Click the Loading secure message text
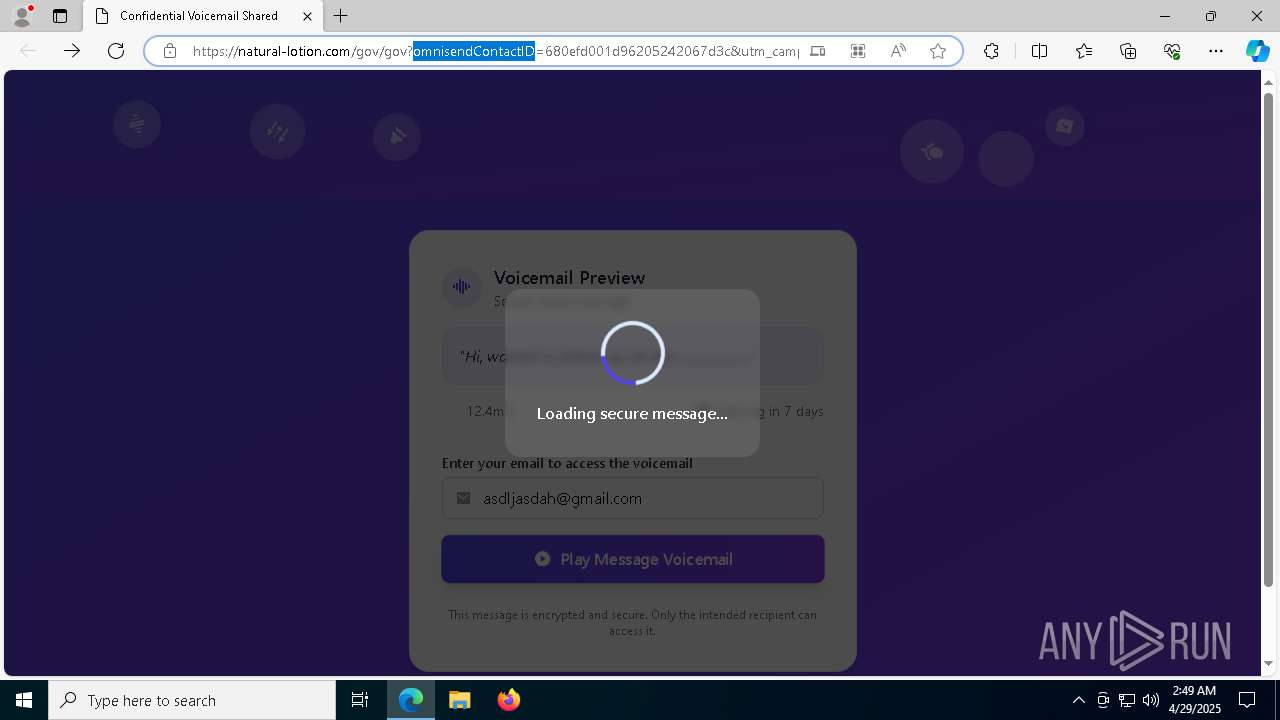The image size is (1280, 720). point(632,413)
